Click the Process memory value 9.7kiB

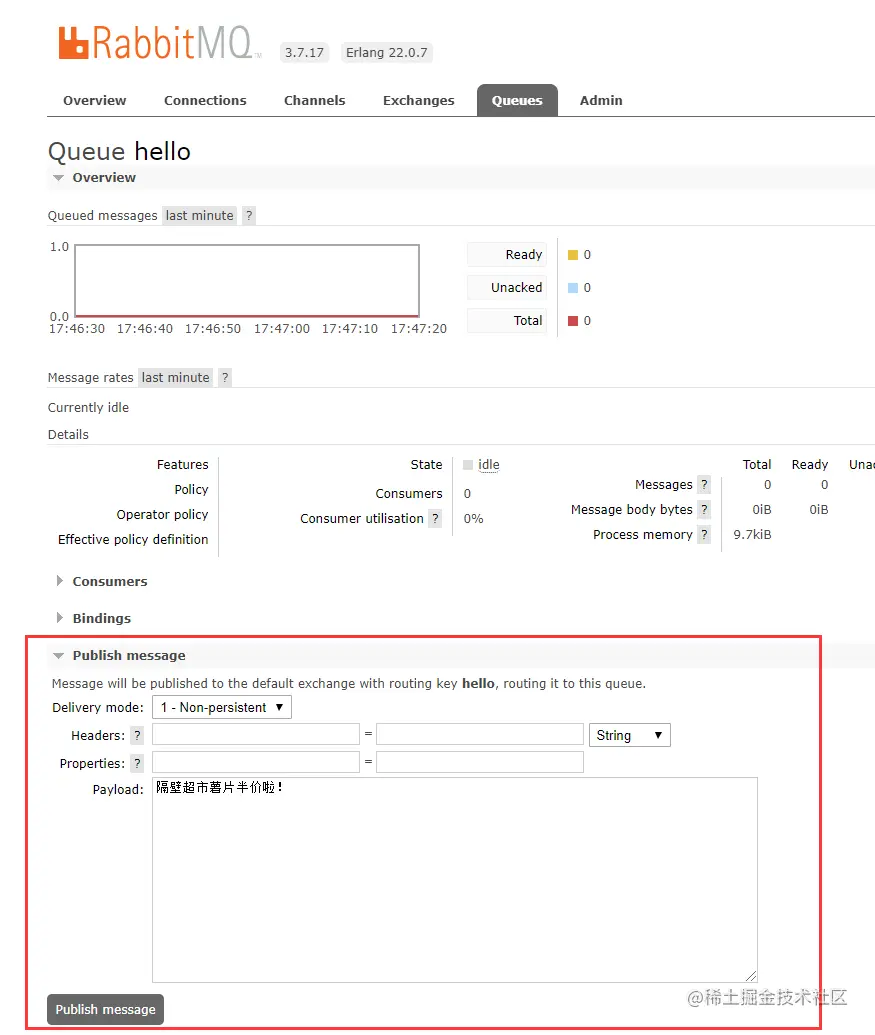[x=752, y=535]
